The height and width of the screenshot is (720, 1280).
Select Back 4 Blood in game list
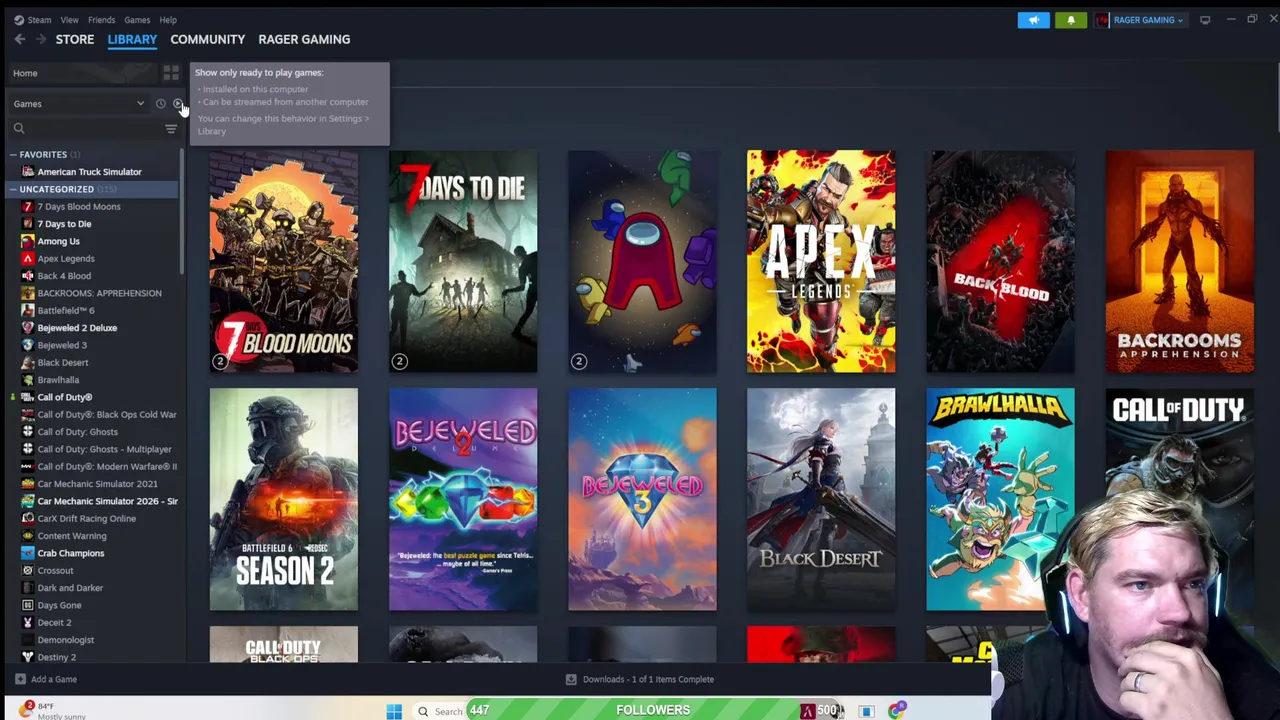(64, 276)
